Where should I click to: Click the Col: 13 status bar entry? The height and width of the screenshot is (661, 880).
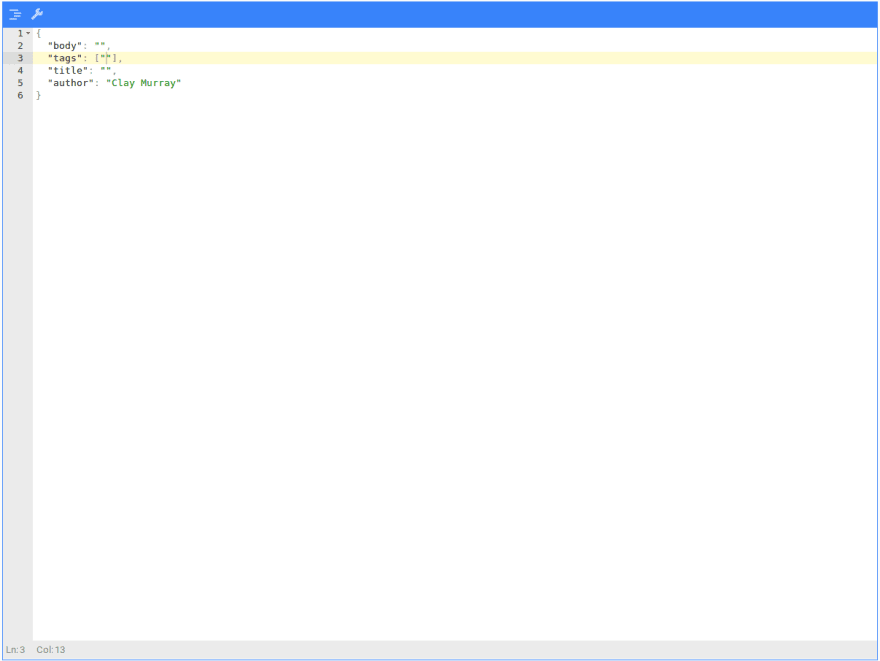coord(51,649)
